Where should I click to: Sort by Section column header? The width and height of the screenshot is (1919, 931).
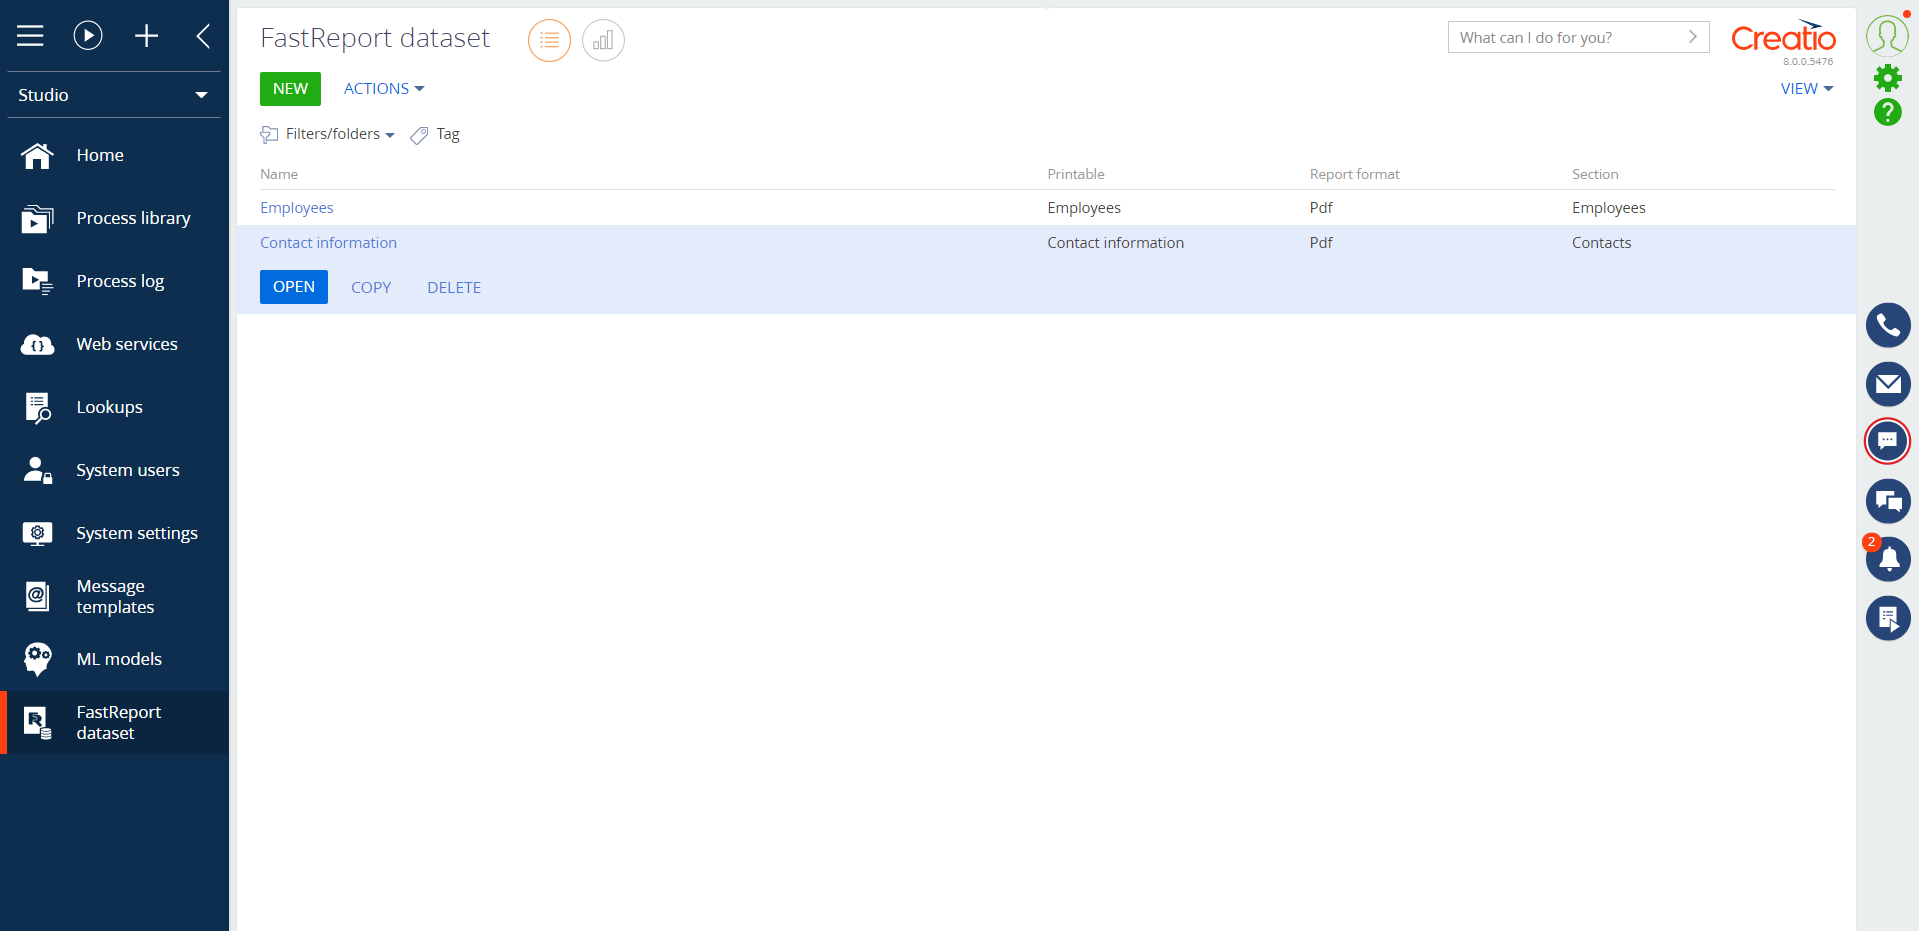(x=1595, y=174)
